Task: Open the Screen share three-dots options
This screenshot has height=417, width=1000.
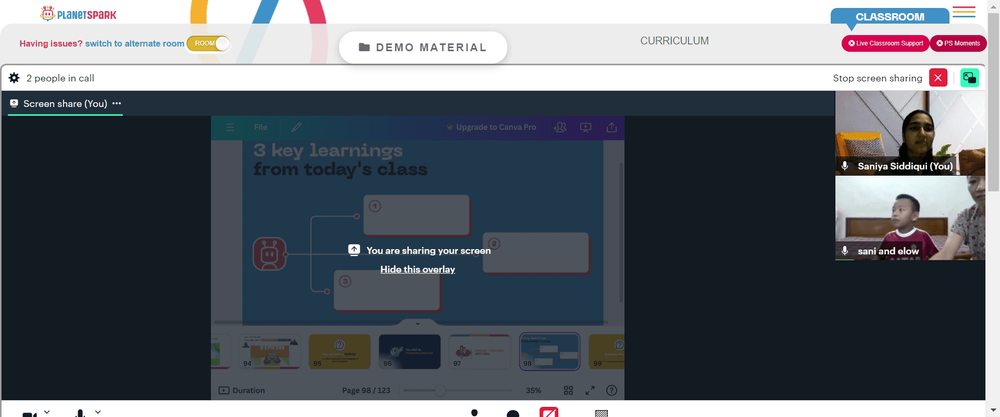Action: click(x=117, y=103)
